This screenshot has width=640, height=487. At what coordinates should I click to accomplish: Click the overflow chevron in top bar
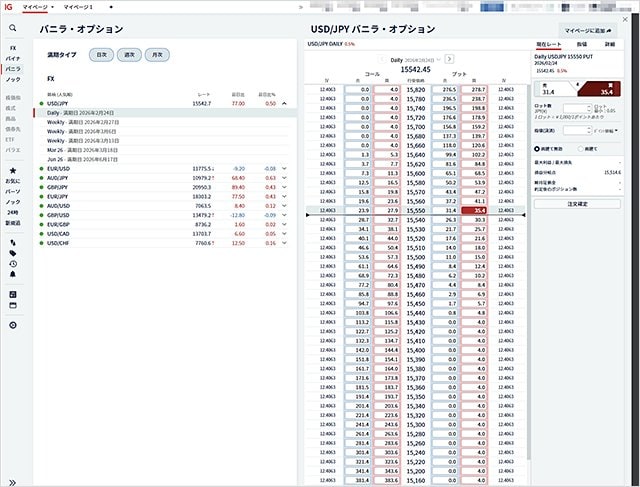click(x=301, y=7)
